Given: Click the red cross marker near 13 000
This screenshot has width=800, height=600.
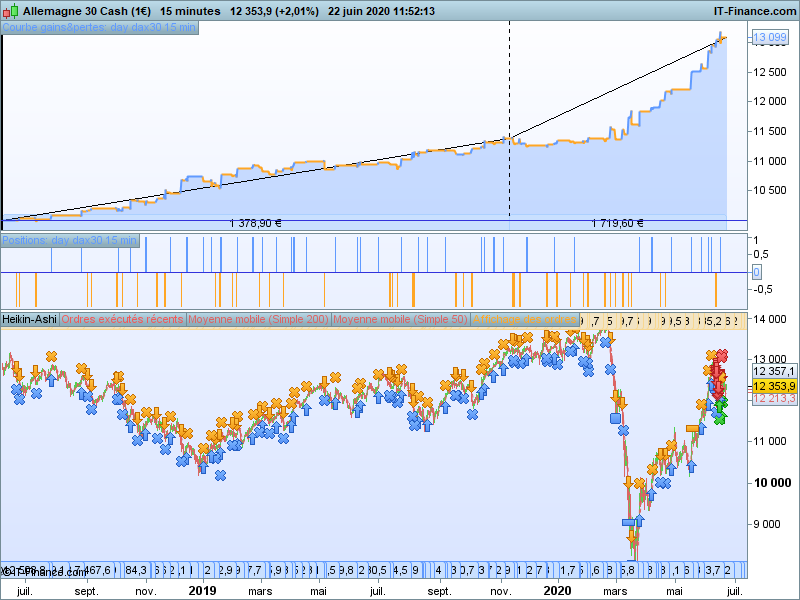Looking at the screenshot, I should tap(722, 355).
